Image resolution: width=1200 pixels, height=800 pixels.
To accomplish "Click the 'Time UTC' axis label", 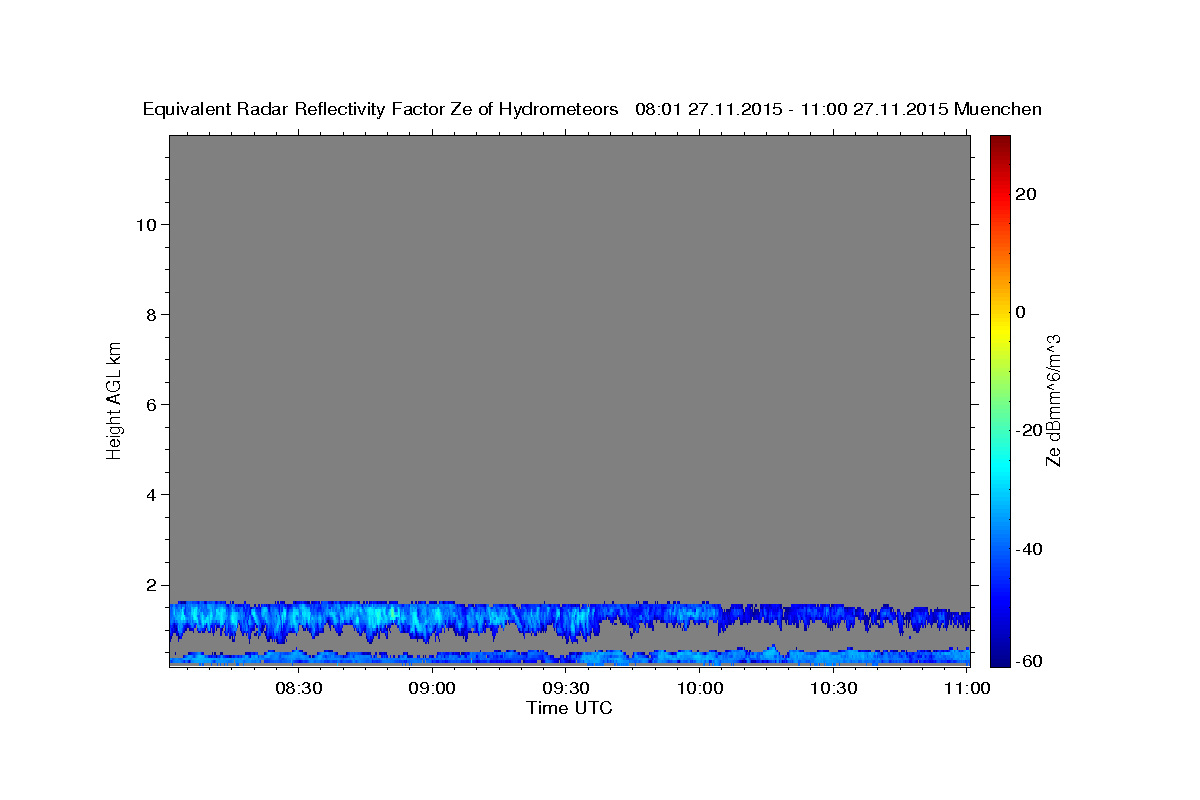I will [569, 708].
